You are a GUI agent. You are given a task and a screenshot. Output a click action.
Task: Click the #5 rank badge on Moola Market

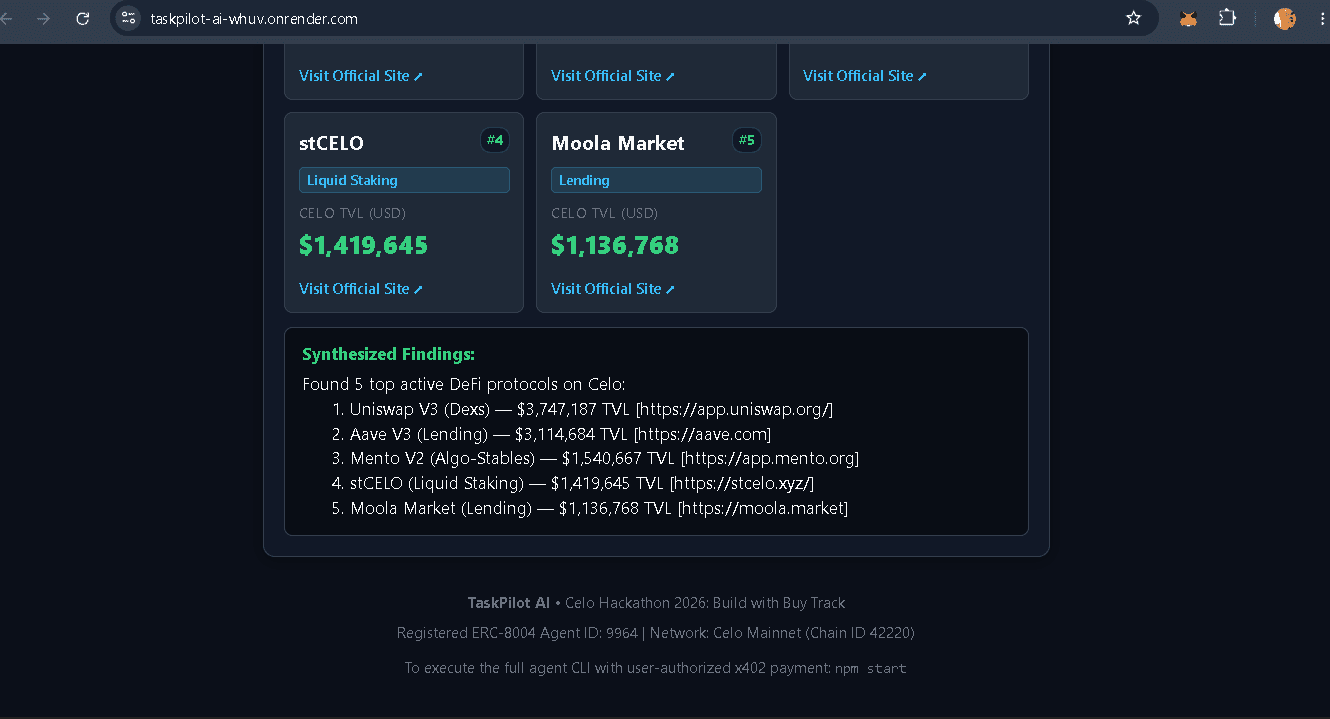pos(747,140)
